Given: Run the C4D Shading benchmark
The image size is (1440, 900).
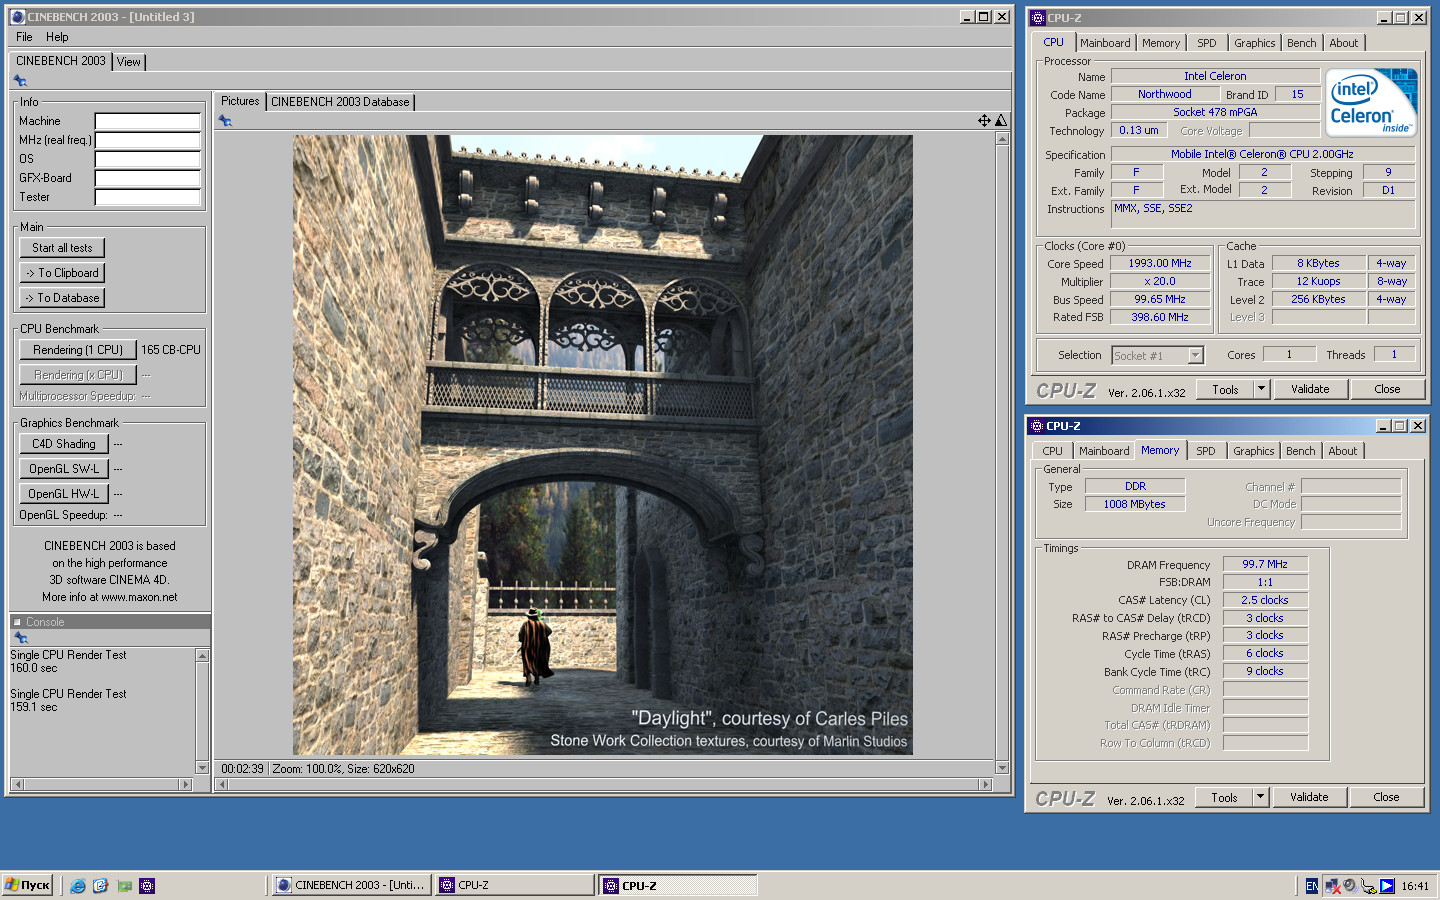Looking at the screenshot, I should (x=64, y=444).
